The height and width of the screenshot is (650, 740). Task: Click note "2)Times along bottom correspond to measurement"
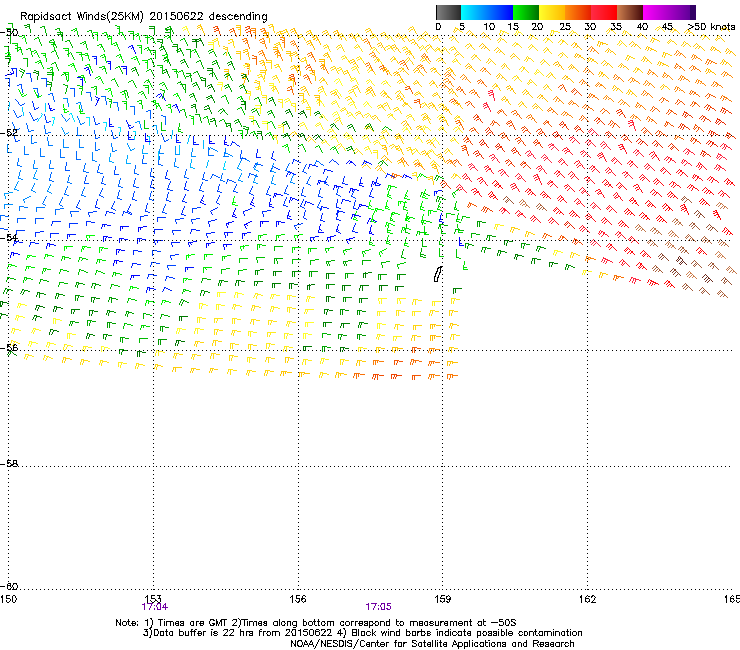[x=353, y=623]
